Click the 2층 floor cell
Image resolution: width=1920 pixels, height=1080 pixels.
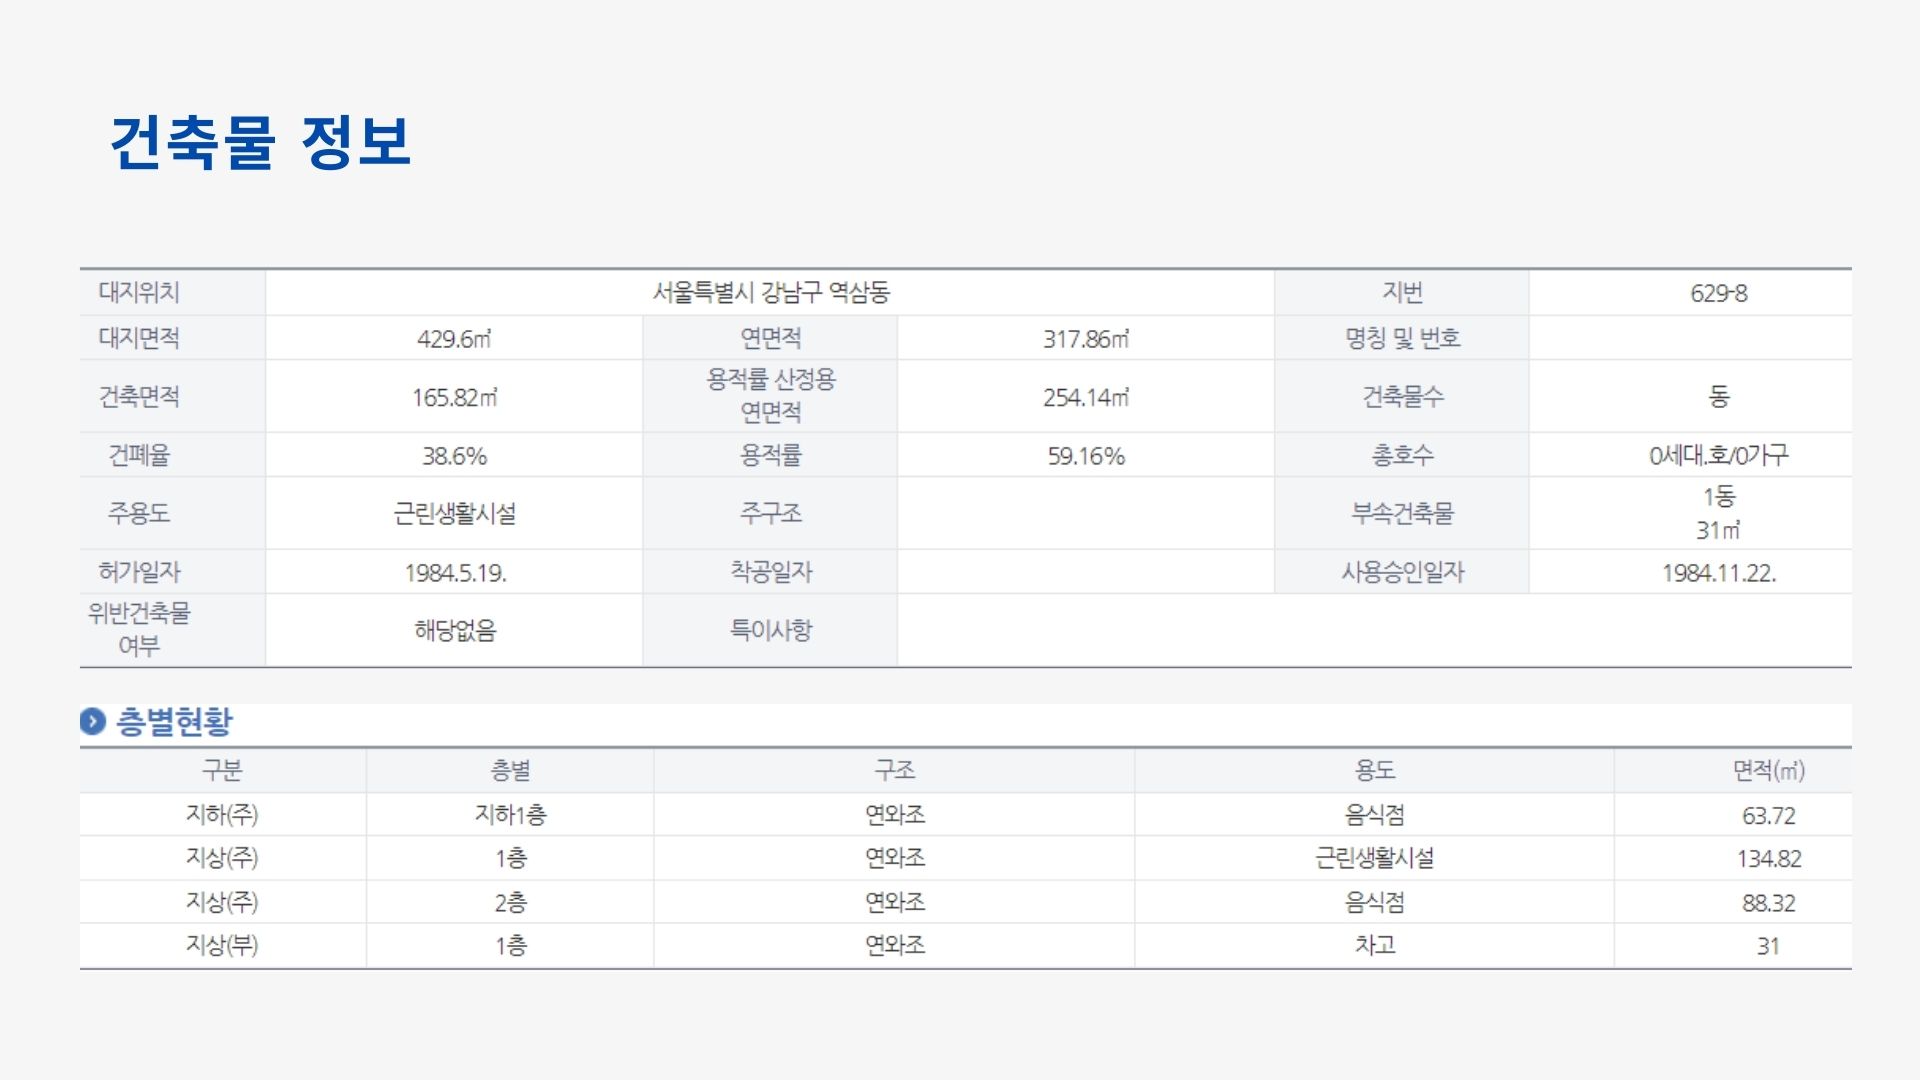click(x=510, y=902)
